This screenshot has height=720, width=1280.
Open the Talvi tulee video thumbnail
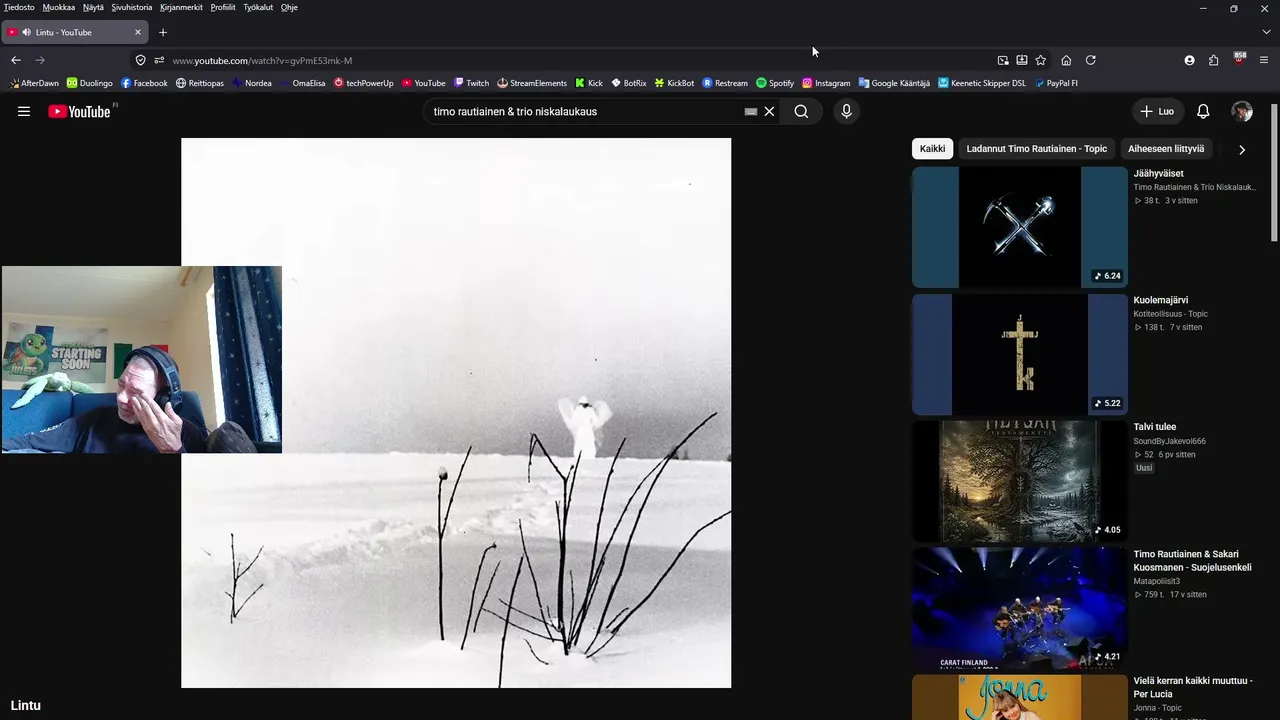pyautogui.click(x=1020, y=481)
